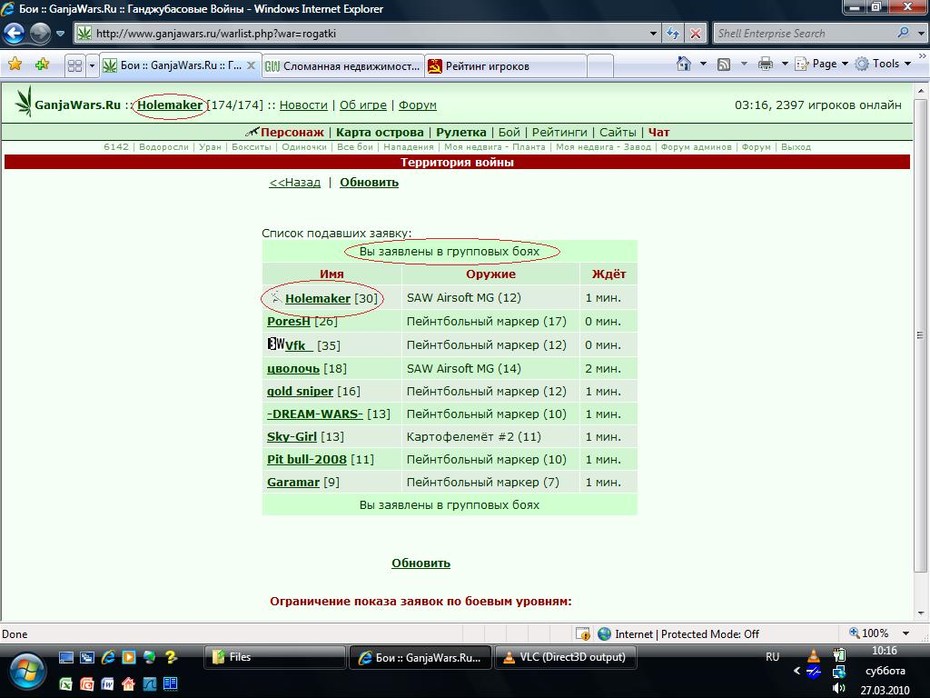The width and height of the screenshot is (930, 698).
Task: Switch to the Files taskbar button
Action: pyautogui.click(x=275, y=657)
